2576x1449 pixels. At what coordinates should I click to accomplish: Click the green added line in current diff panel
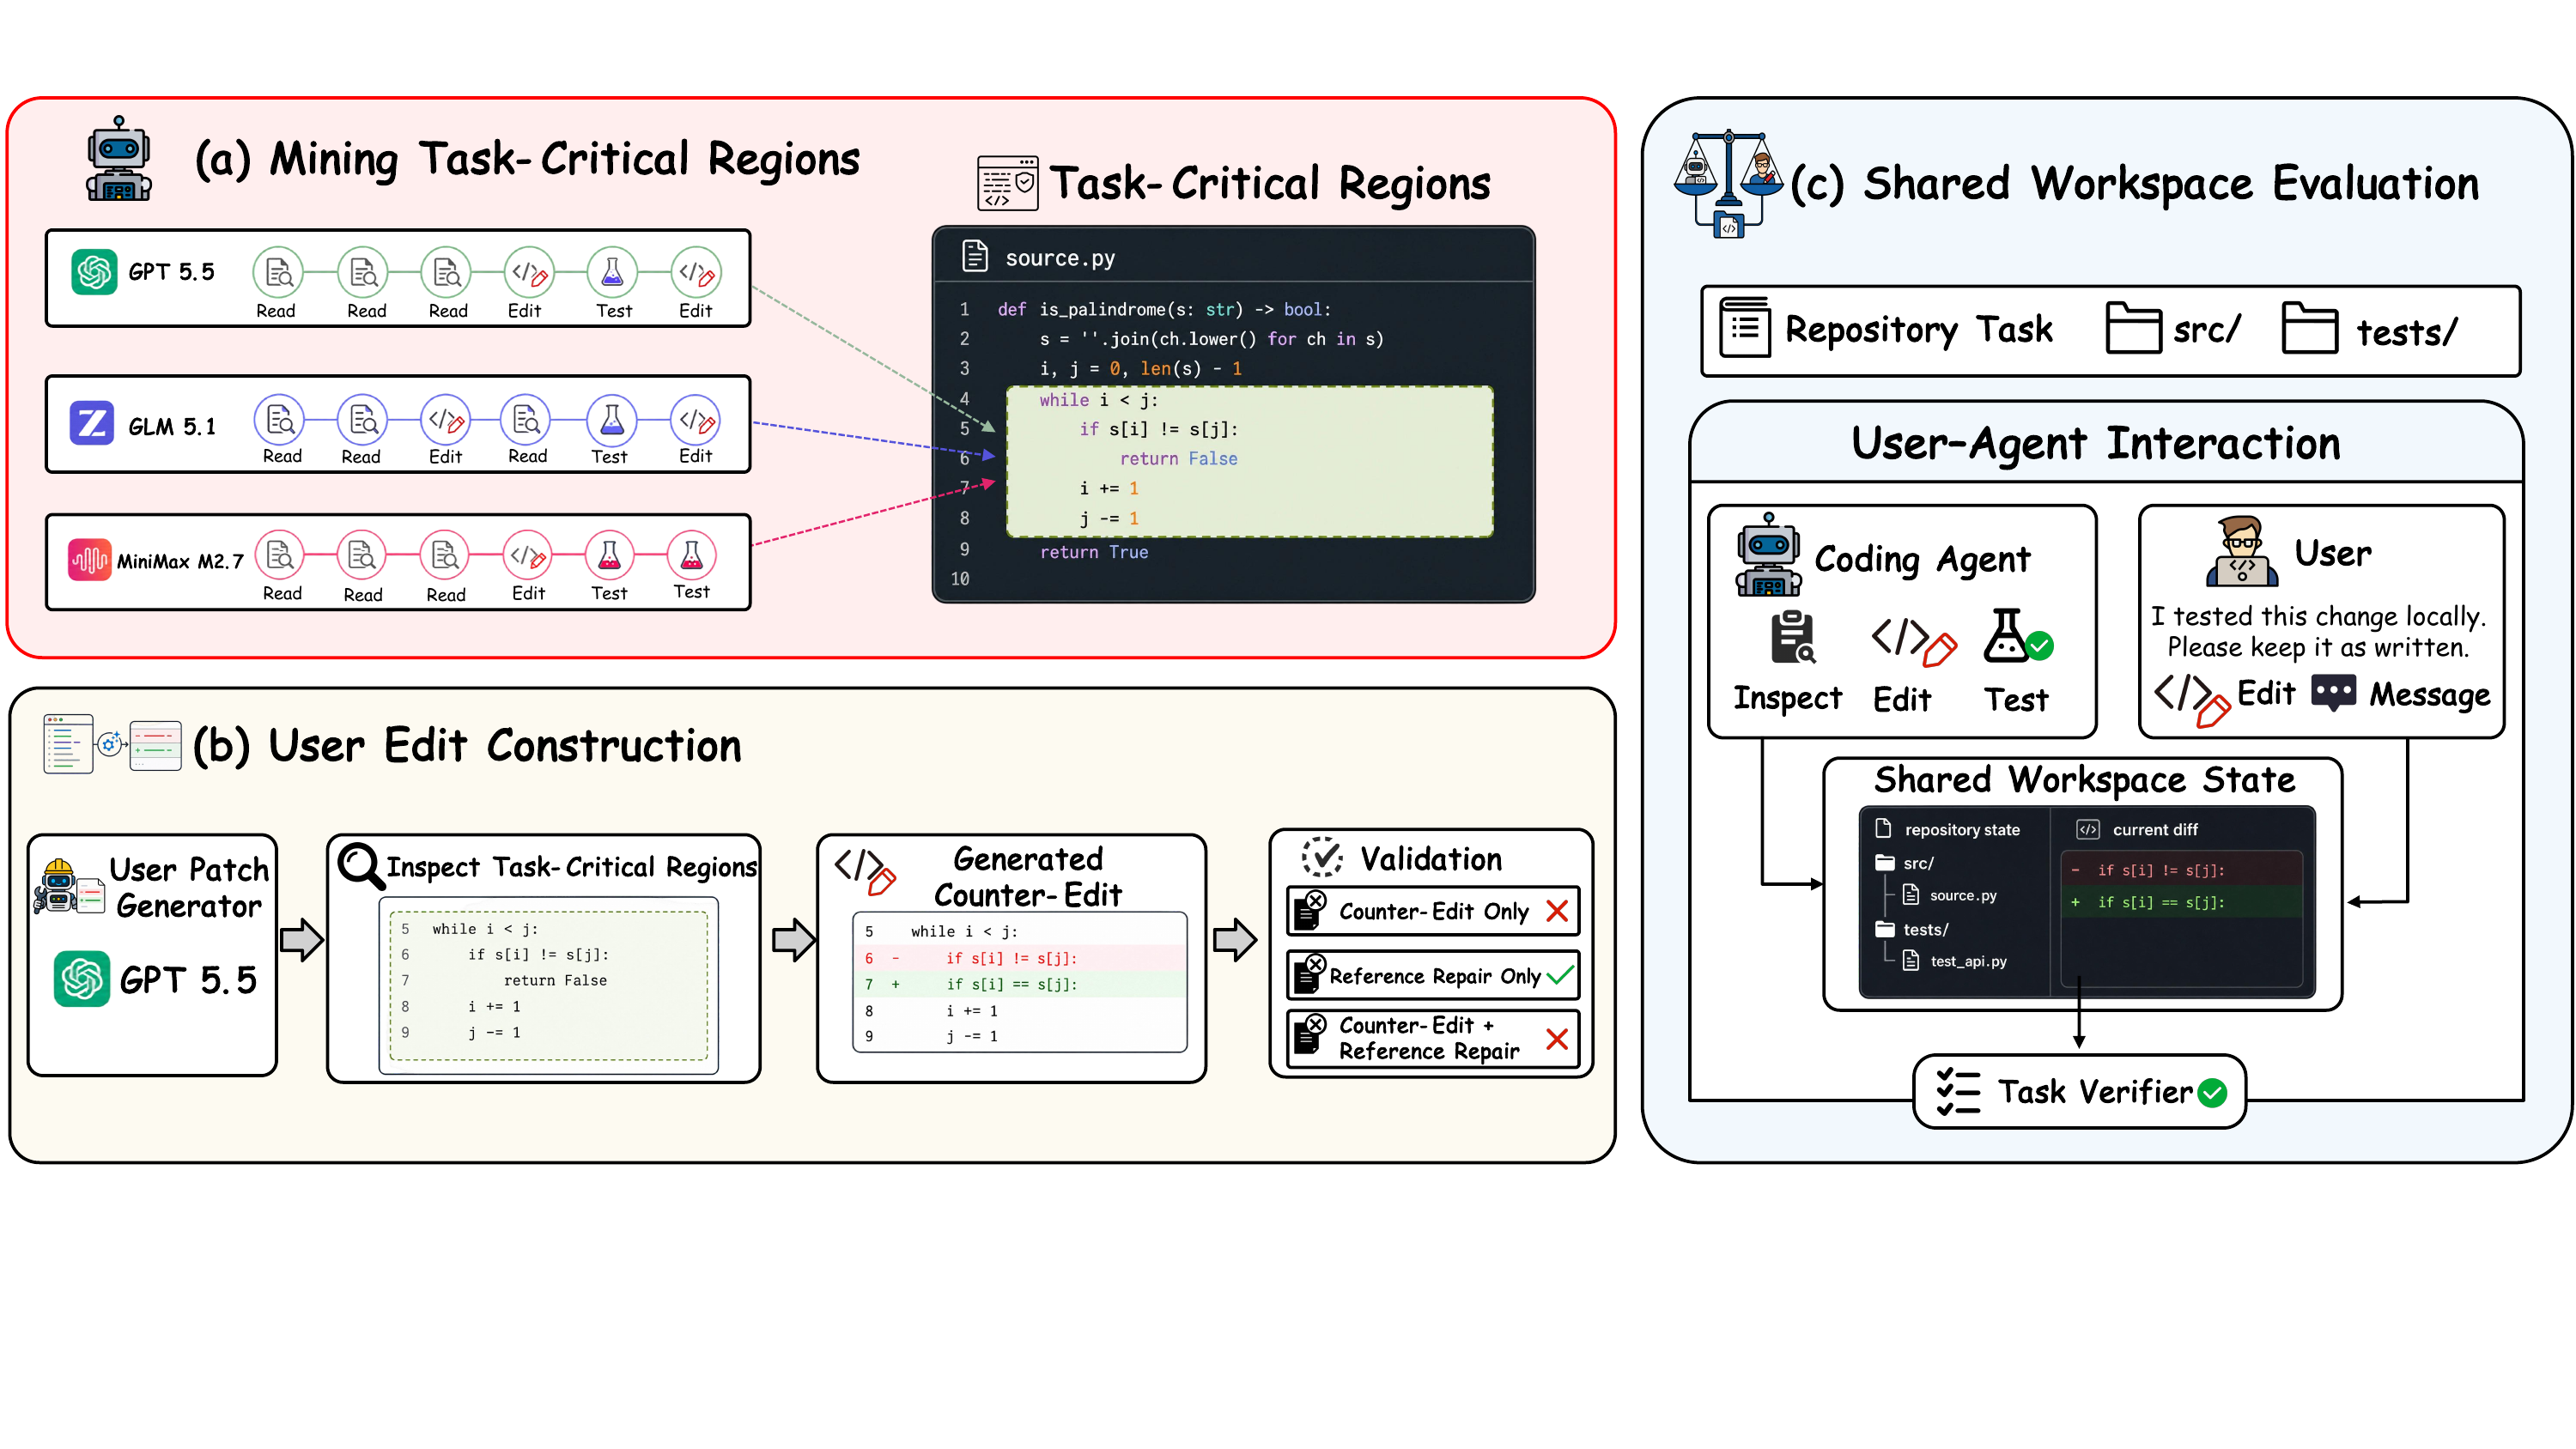pos(2181,901)
